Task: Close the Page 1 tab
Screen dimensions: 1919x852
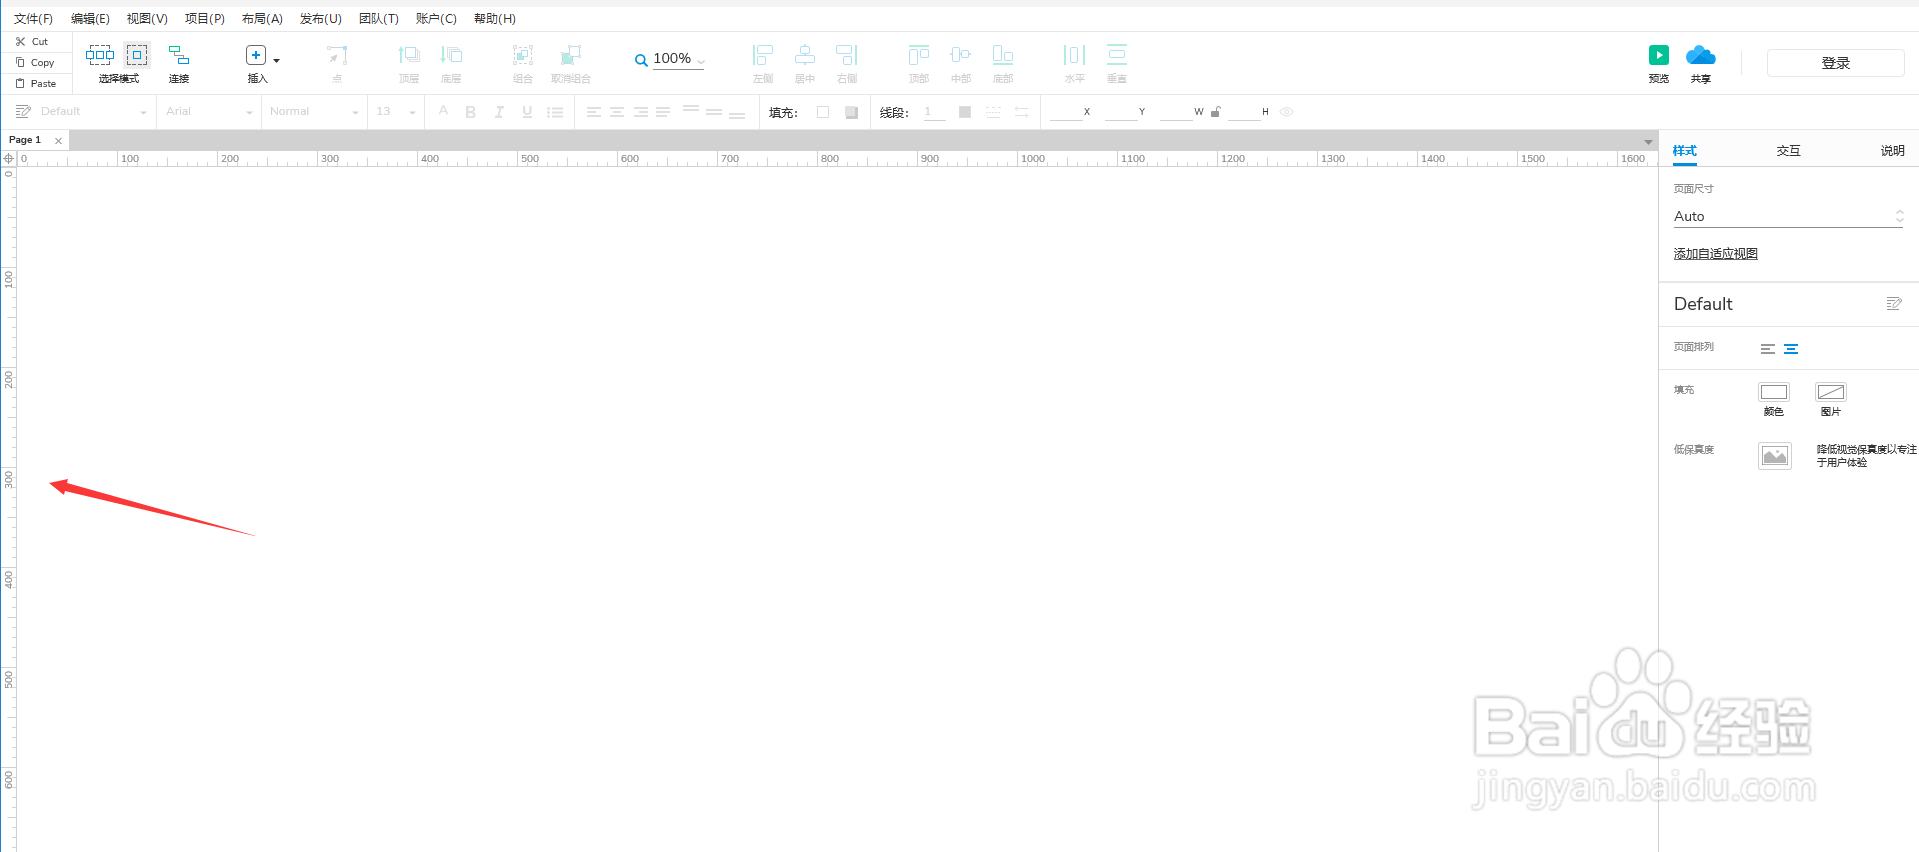Action: coord(58,141)
